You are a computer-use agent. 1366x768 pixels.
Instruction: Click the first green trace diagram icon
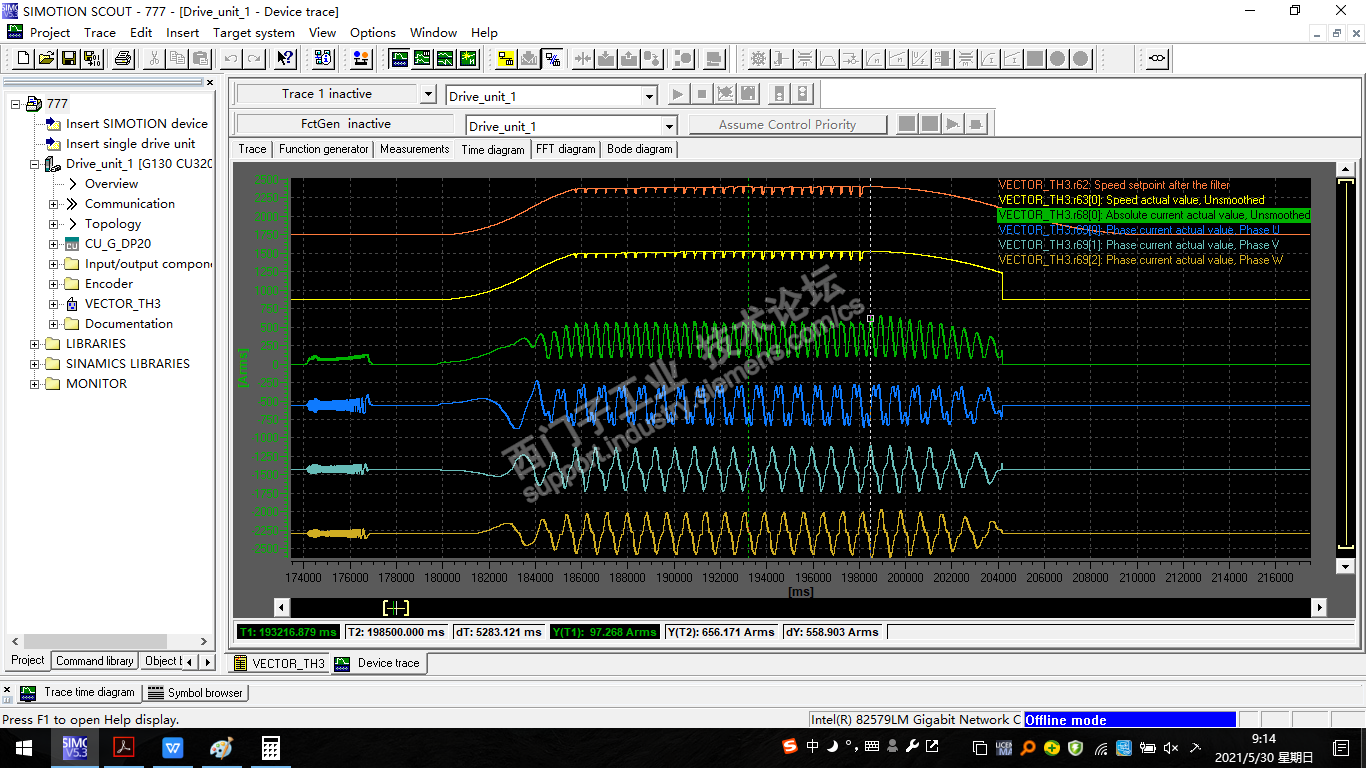399,59
